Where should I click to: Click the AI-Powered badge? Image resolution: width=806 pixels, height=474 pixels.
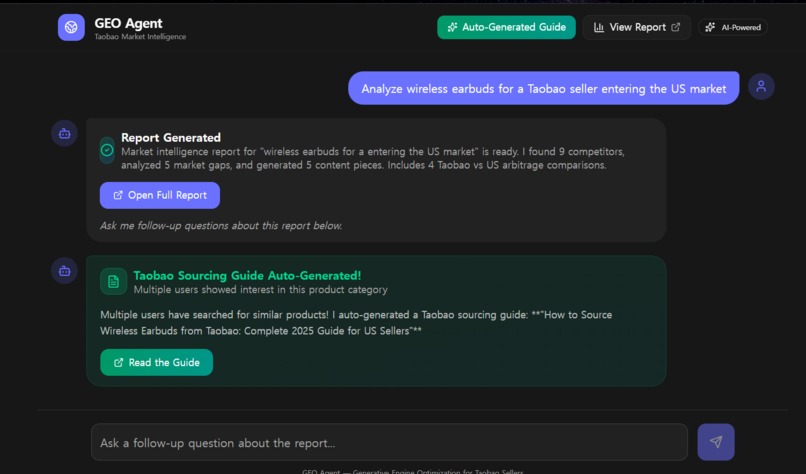[x=732, y=27]
